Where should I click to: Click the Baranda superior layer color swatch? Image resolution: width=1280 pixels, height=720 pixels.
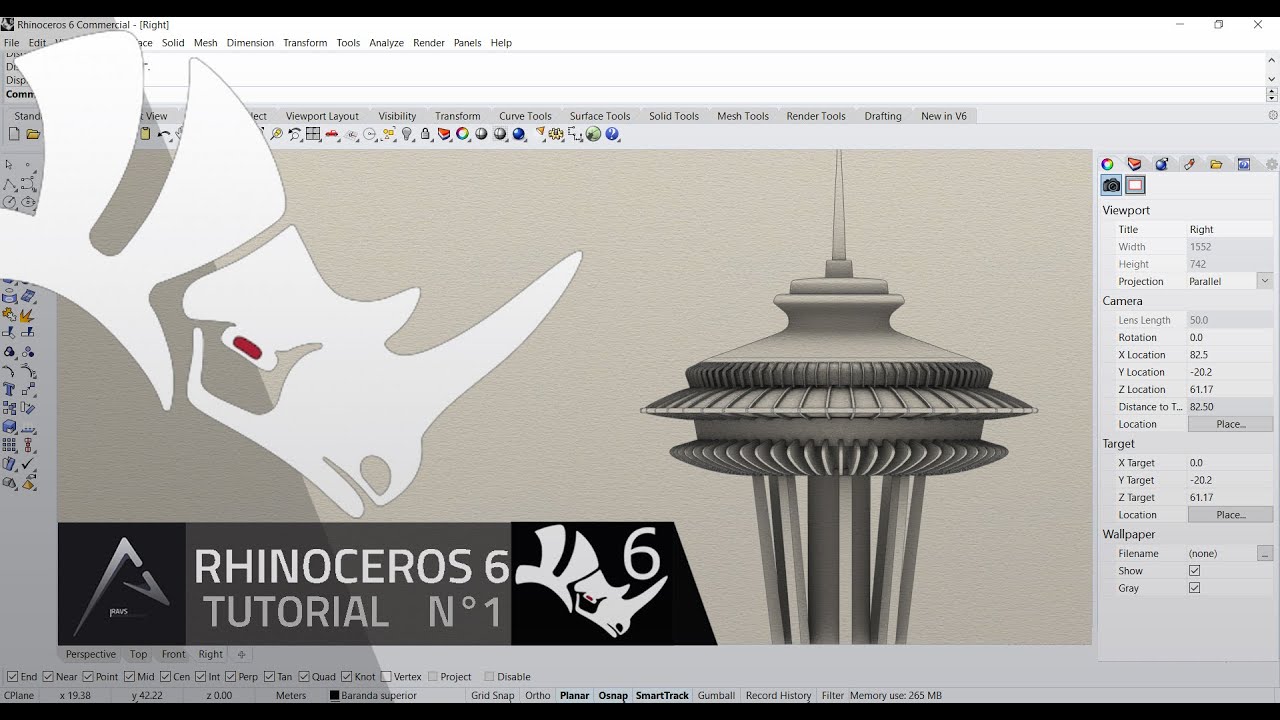335,695
